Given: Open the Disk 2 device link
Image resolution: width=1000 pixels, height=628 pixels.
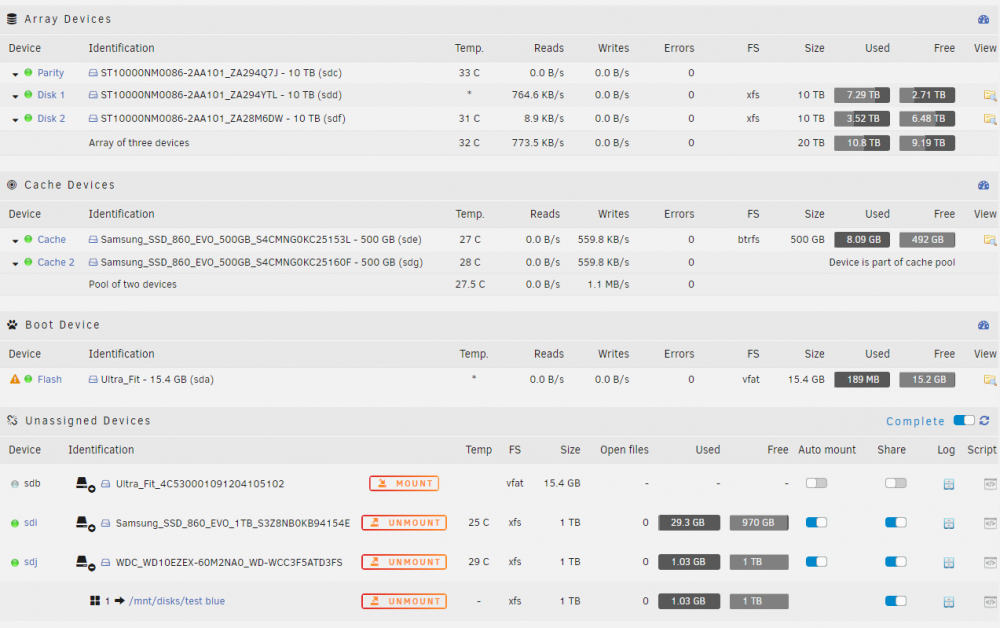Looking at the screenshot, I should [51, 119].
